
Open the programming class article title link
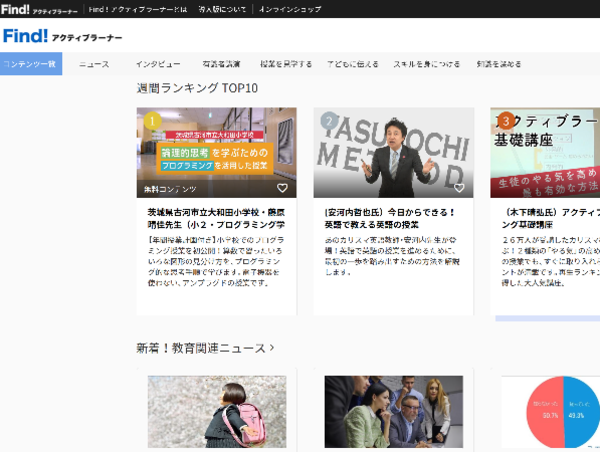216,218
